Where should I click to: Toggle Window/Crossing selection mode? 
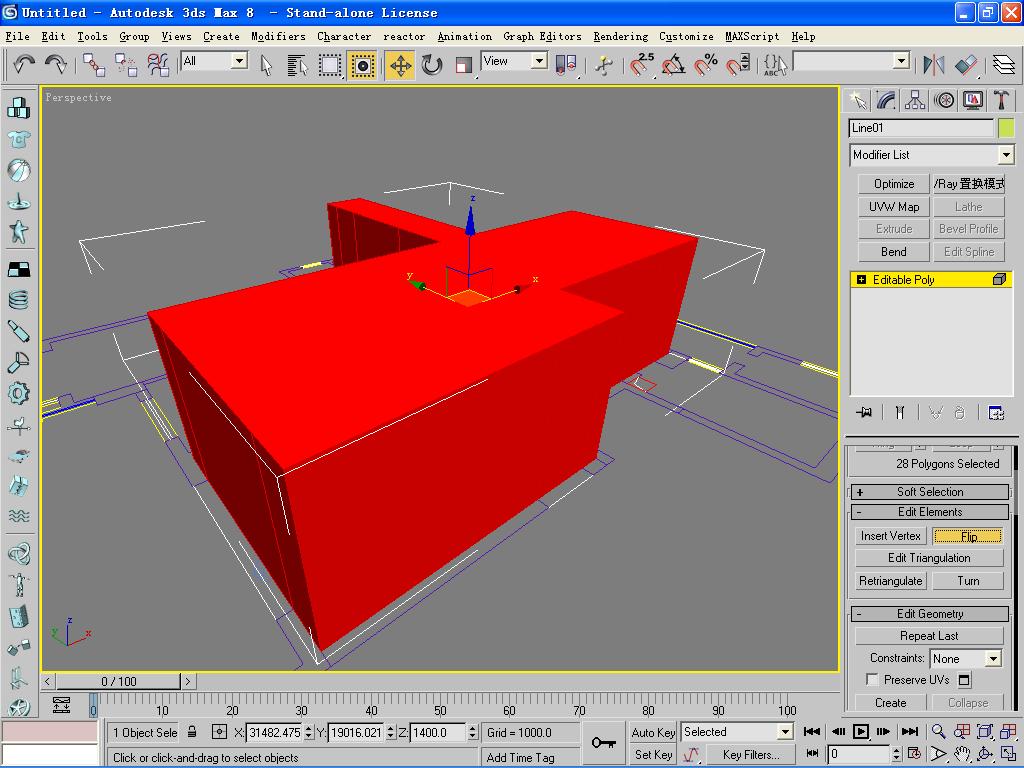tap(362, 65)
